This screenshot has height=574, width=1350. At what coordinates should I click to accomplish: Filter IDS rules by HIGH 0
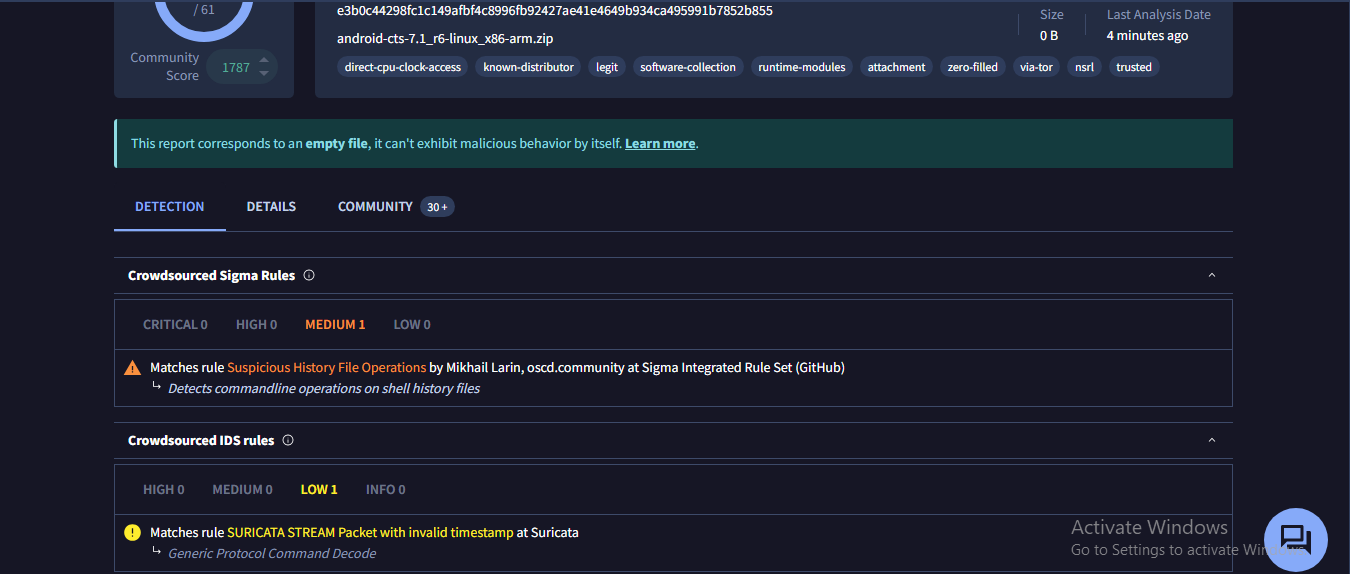point(164,490)
